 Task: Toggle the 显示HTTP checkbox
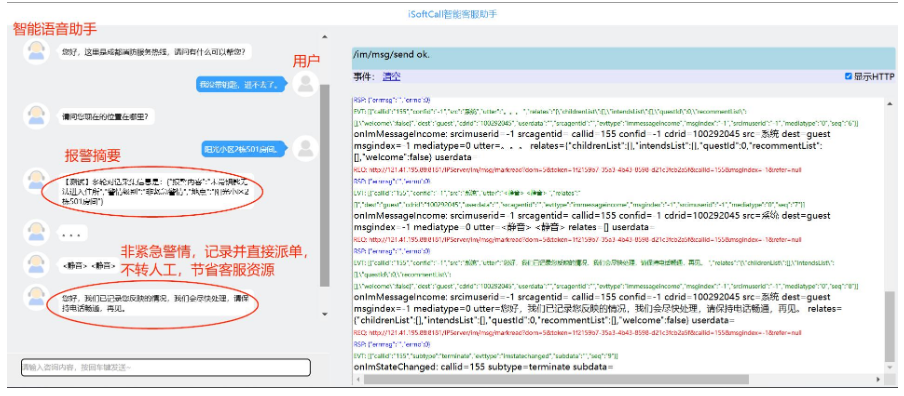click(848, 76)
